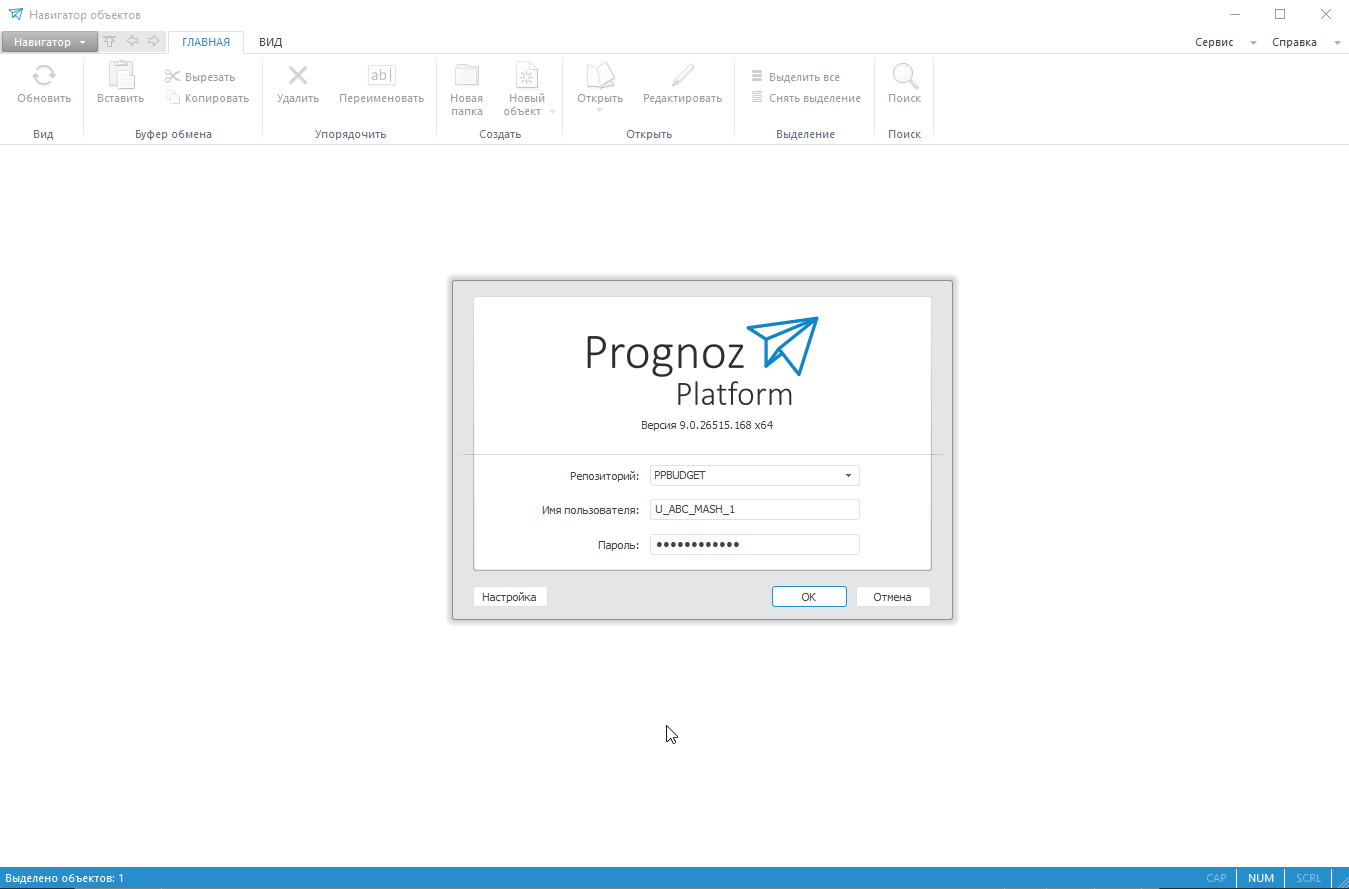Go back with the left arrow icon

132,42
